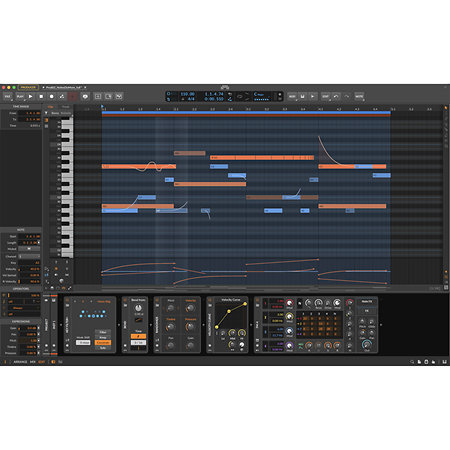Start playback with the transport play button
The height and width of the screenshot is (450, 450).
[31, 96]
